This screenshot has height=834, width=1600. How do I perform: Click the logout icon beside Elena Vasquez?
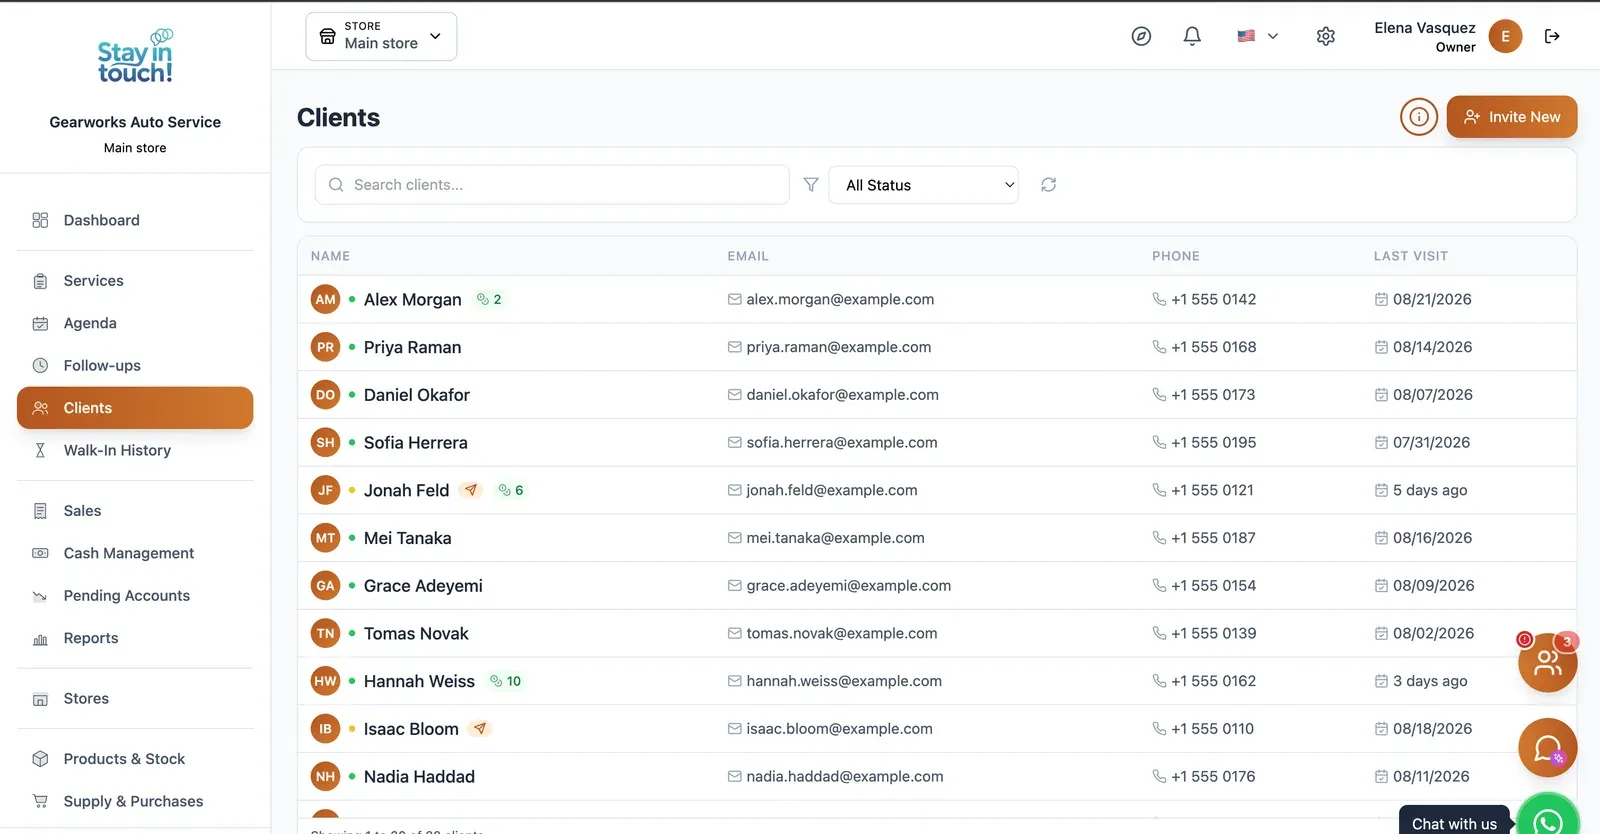click(x=1552, y=36)
